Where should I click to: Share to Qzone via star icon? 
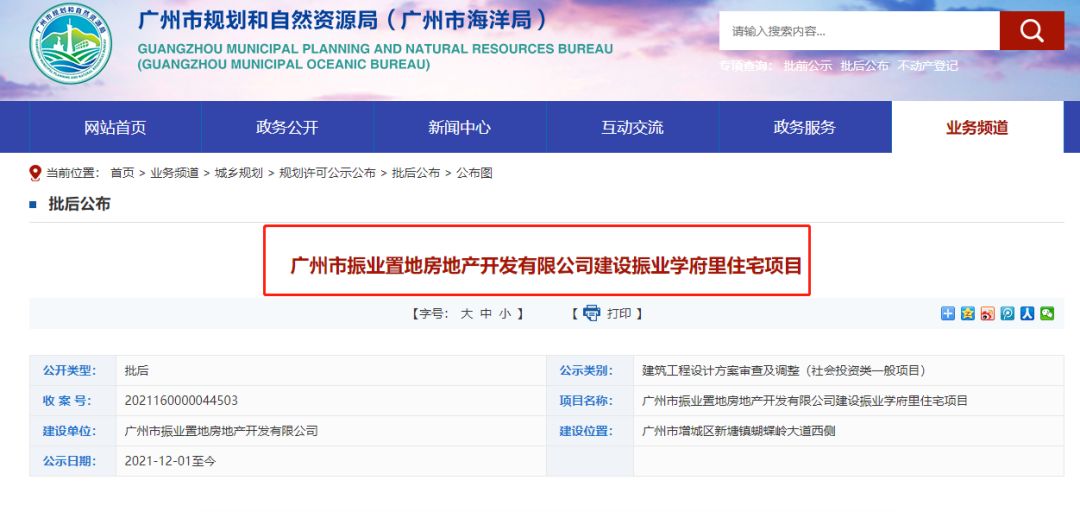click(x=967, y=313)
